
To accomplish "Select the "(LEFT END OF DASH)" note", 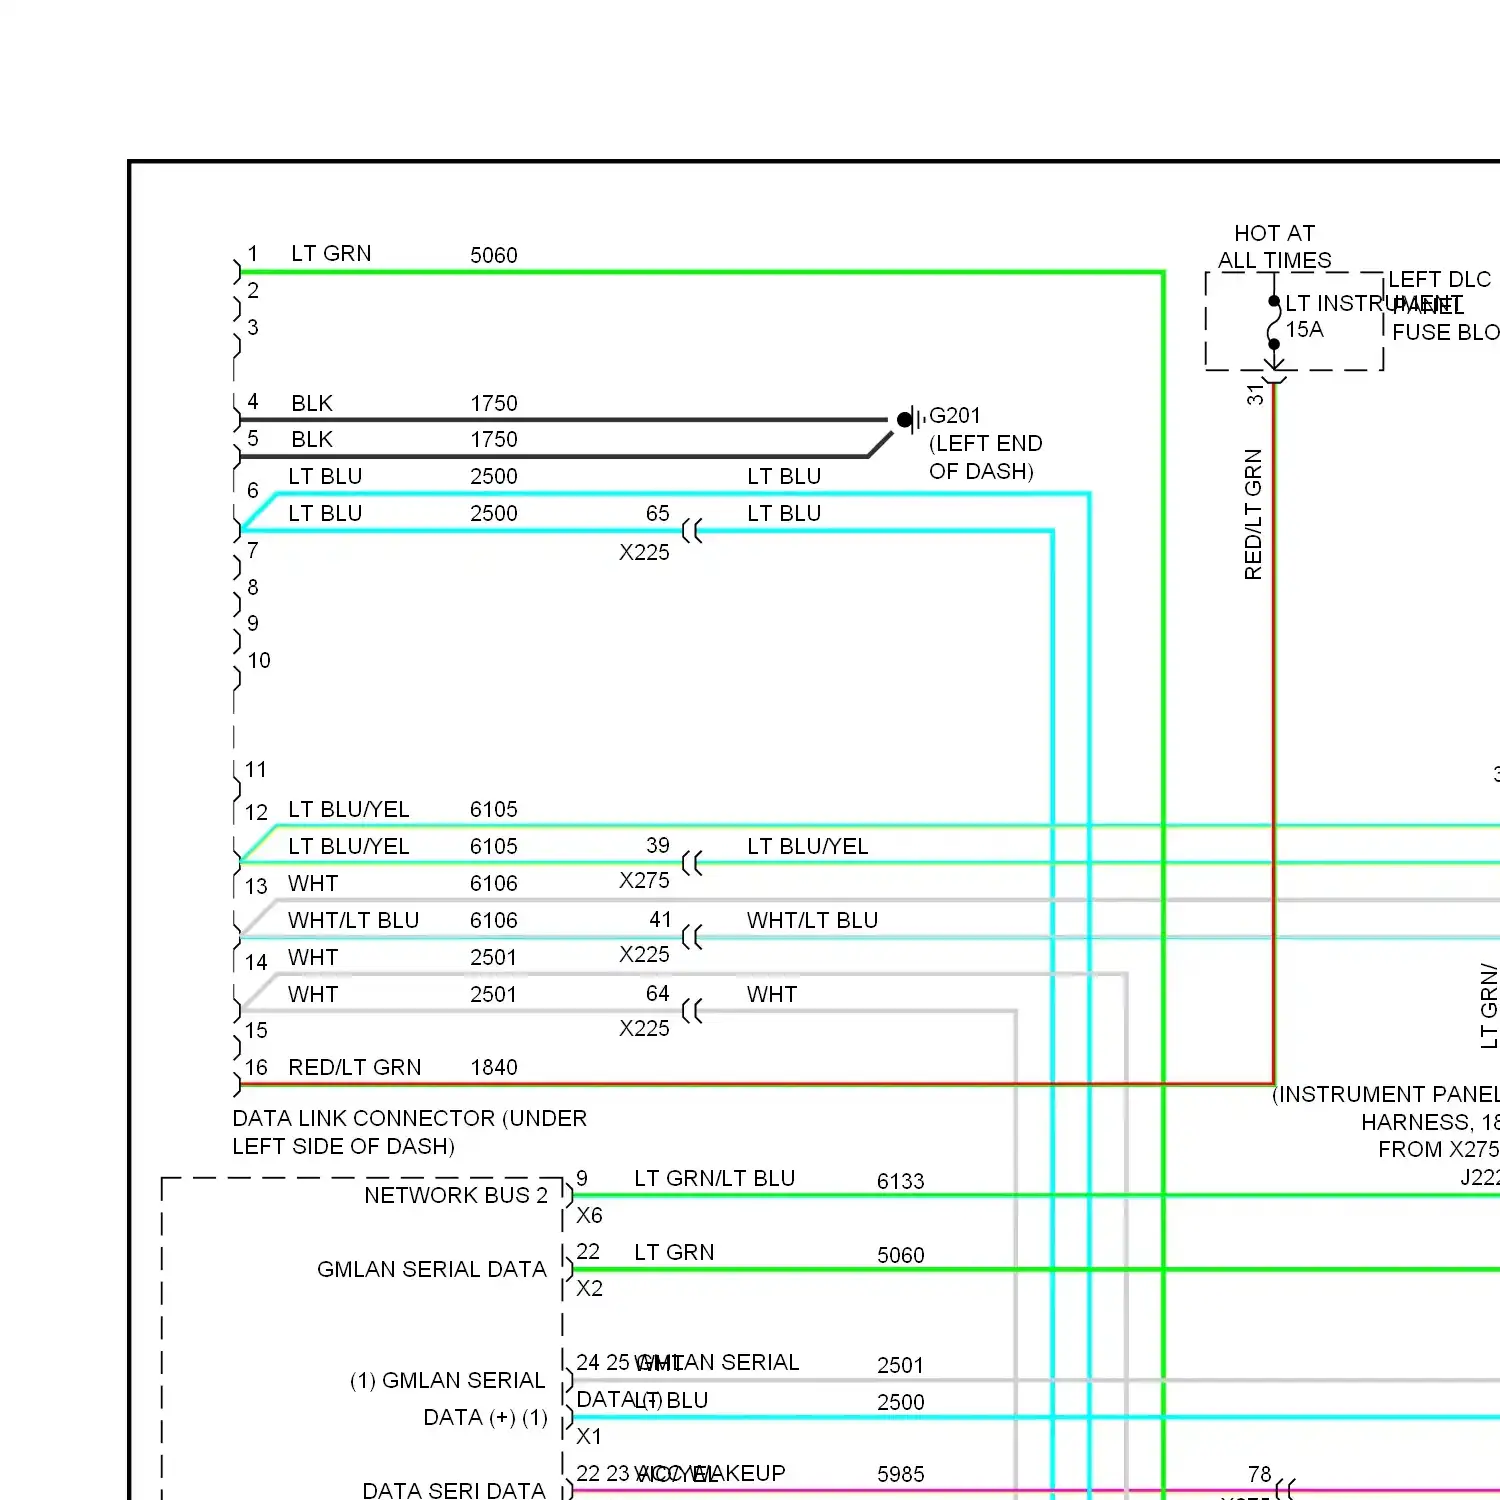I will tap(986, 457).
